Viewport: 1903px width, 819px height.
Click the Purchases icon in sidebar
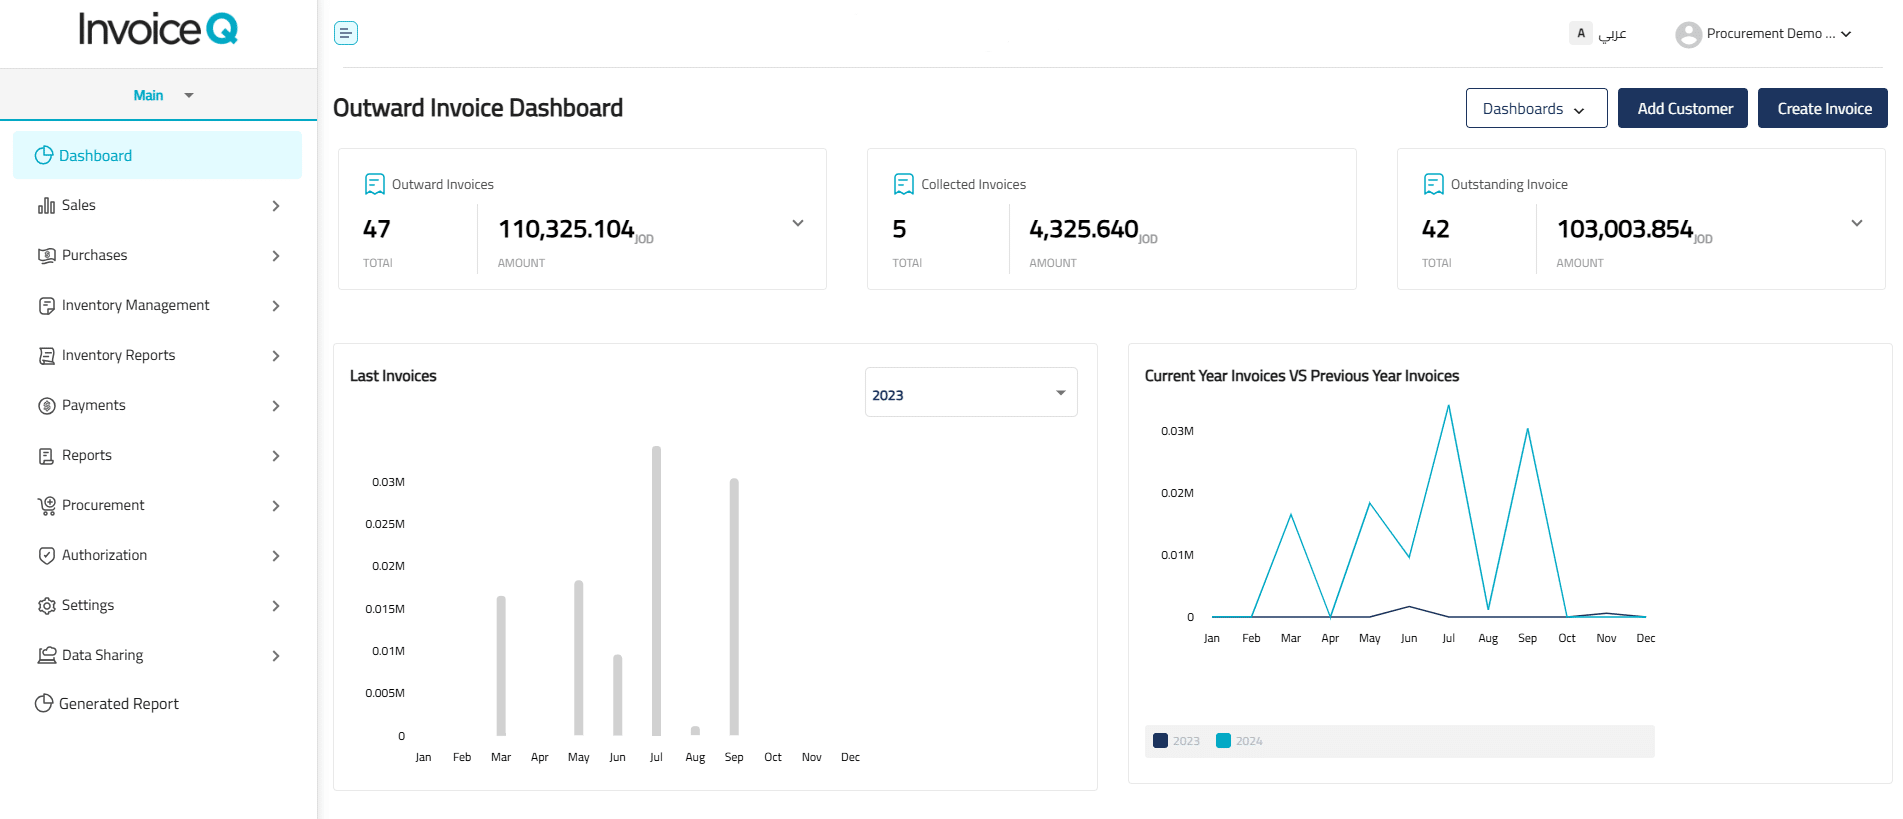tap(46, 256)
